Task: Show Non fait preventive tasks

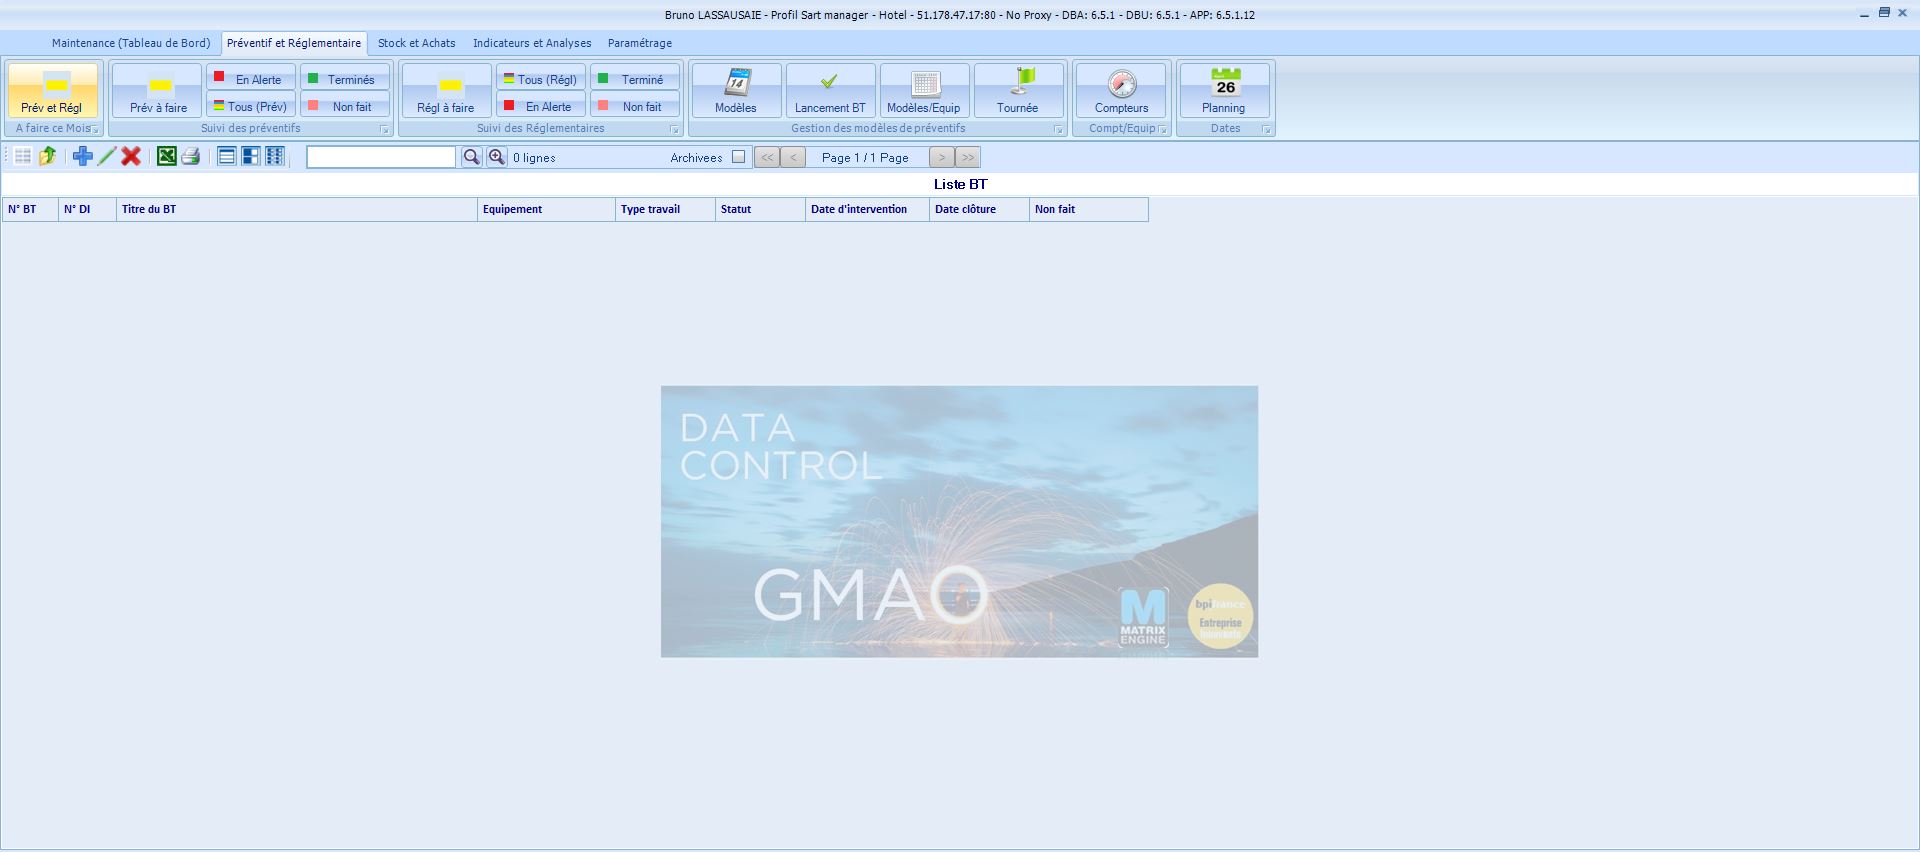Action: [x=345, y=105]
